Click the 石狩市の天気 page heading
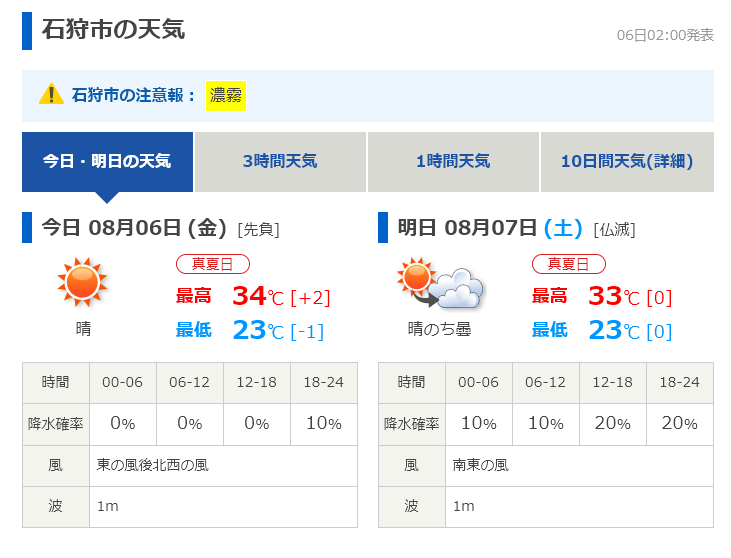The height and width of the screenshot is (558, 731). pos(113,30)
